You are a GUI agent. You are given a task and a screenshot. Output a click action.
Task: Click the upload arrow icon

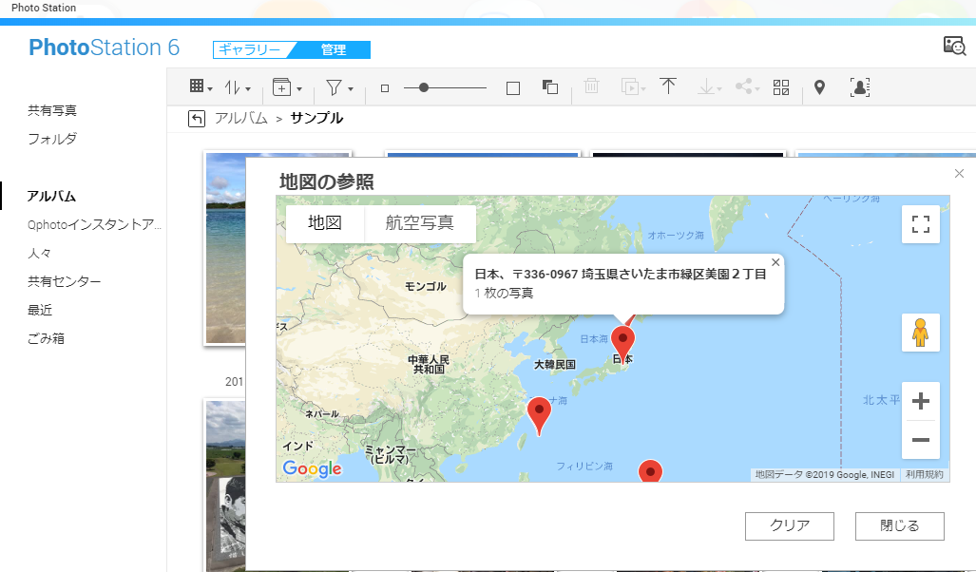click(668, 87)
